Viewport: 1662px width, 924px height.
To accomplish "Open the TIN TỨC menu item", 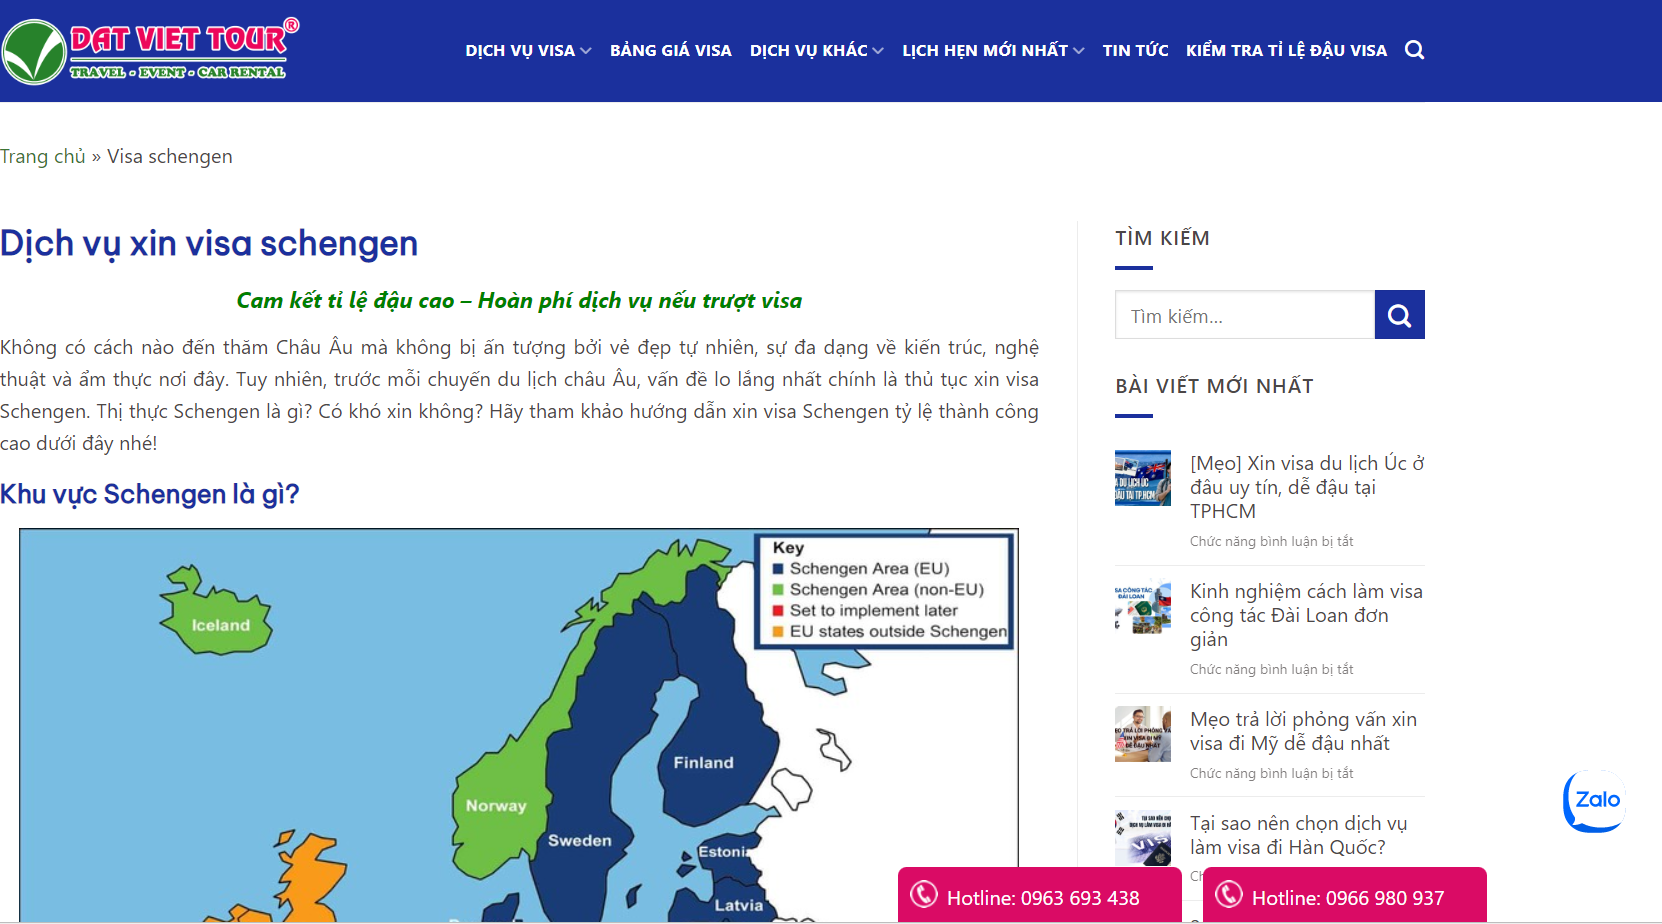I will tap(1135, 49).
